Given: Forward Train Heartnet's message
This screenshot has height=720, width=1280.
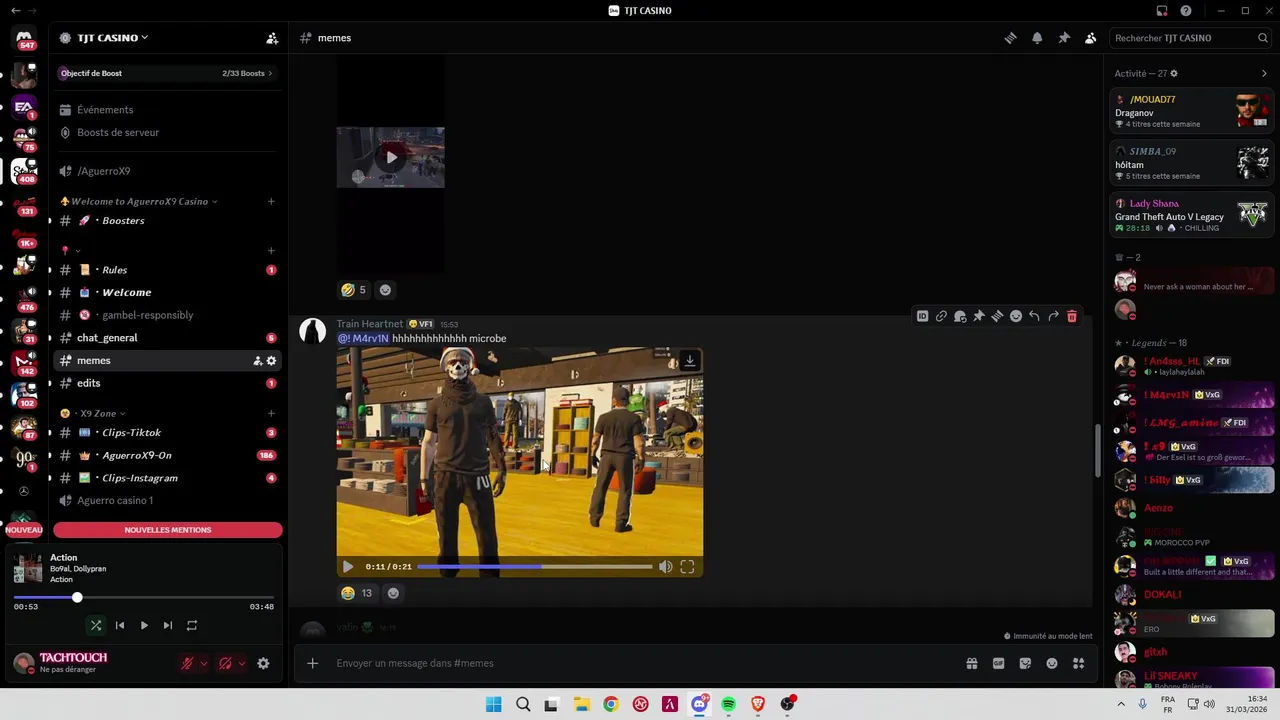Looking at the screenshot, I should coord(1053,316).
